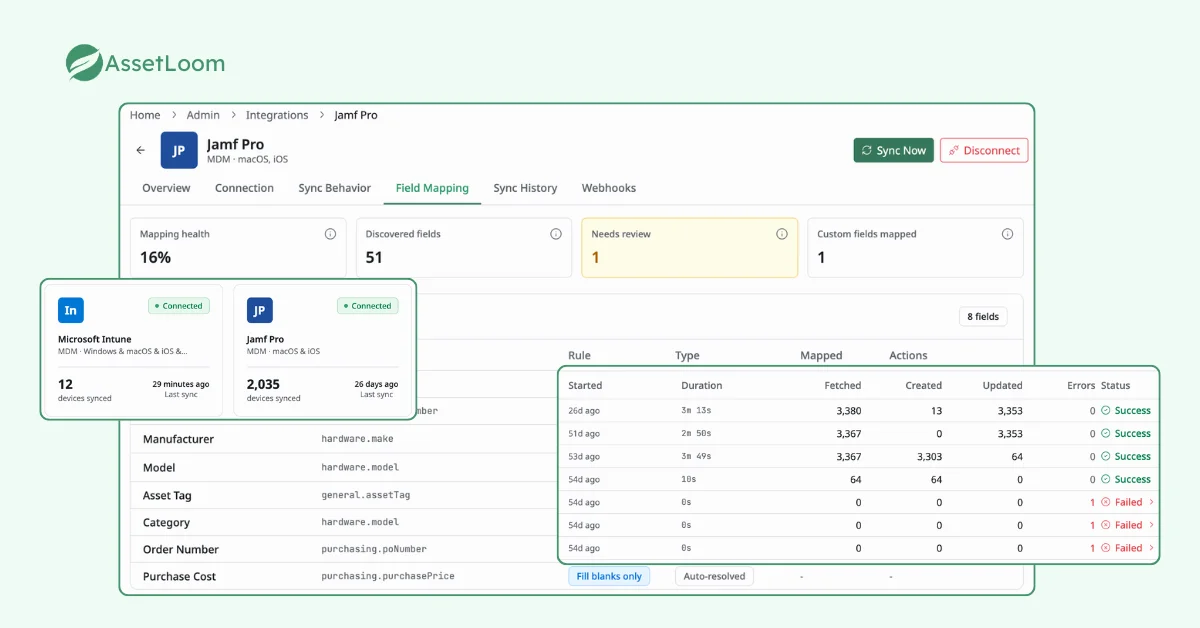Open the Needs review card

pyautogui.click(x=690, y=248)
